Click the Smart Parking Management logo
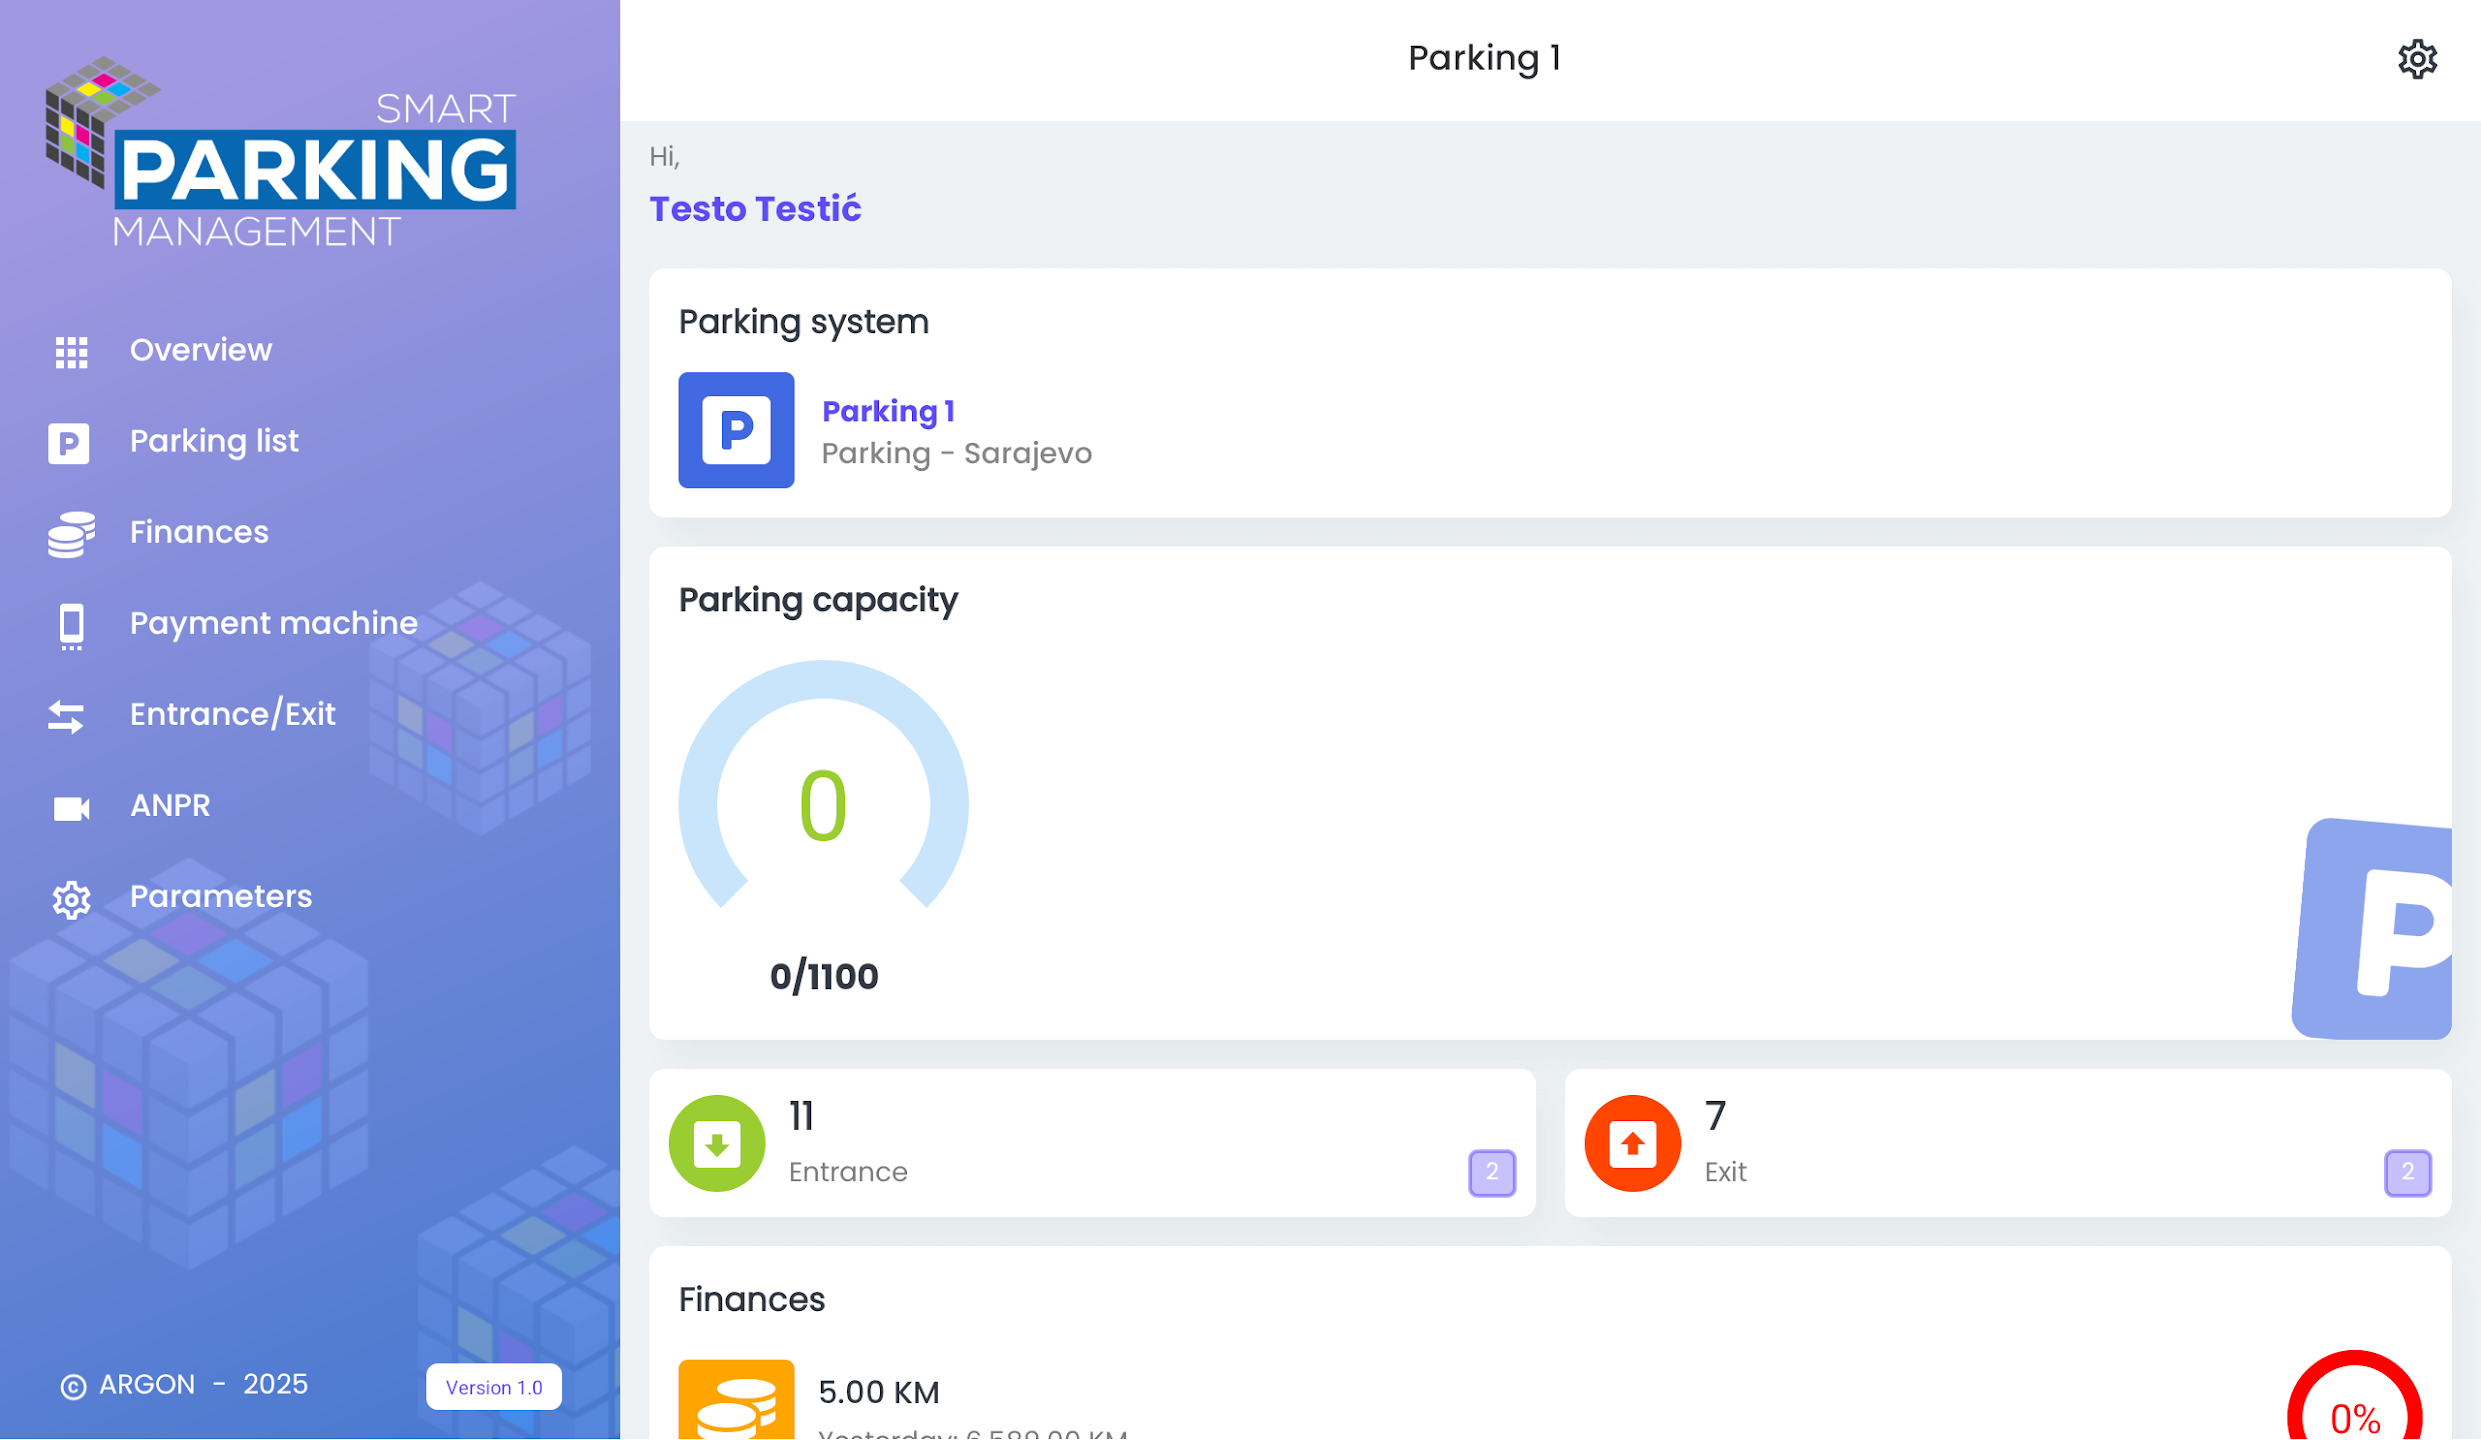2481x1440 pixels. tap(280, 152)
